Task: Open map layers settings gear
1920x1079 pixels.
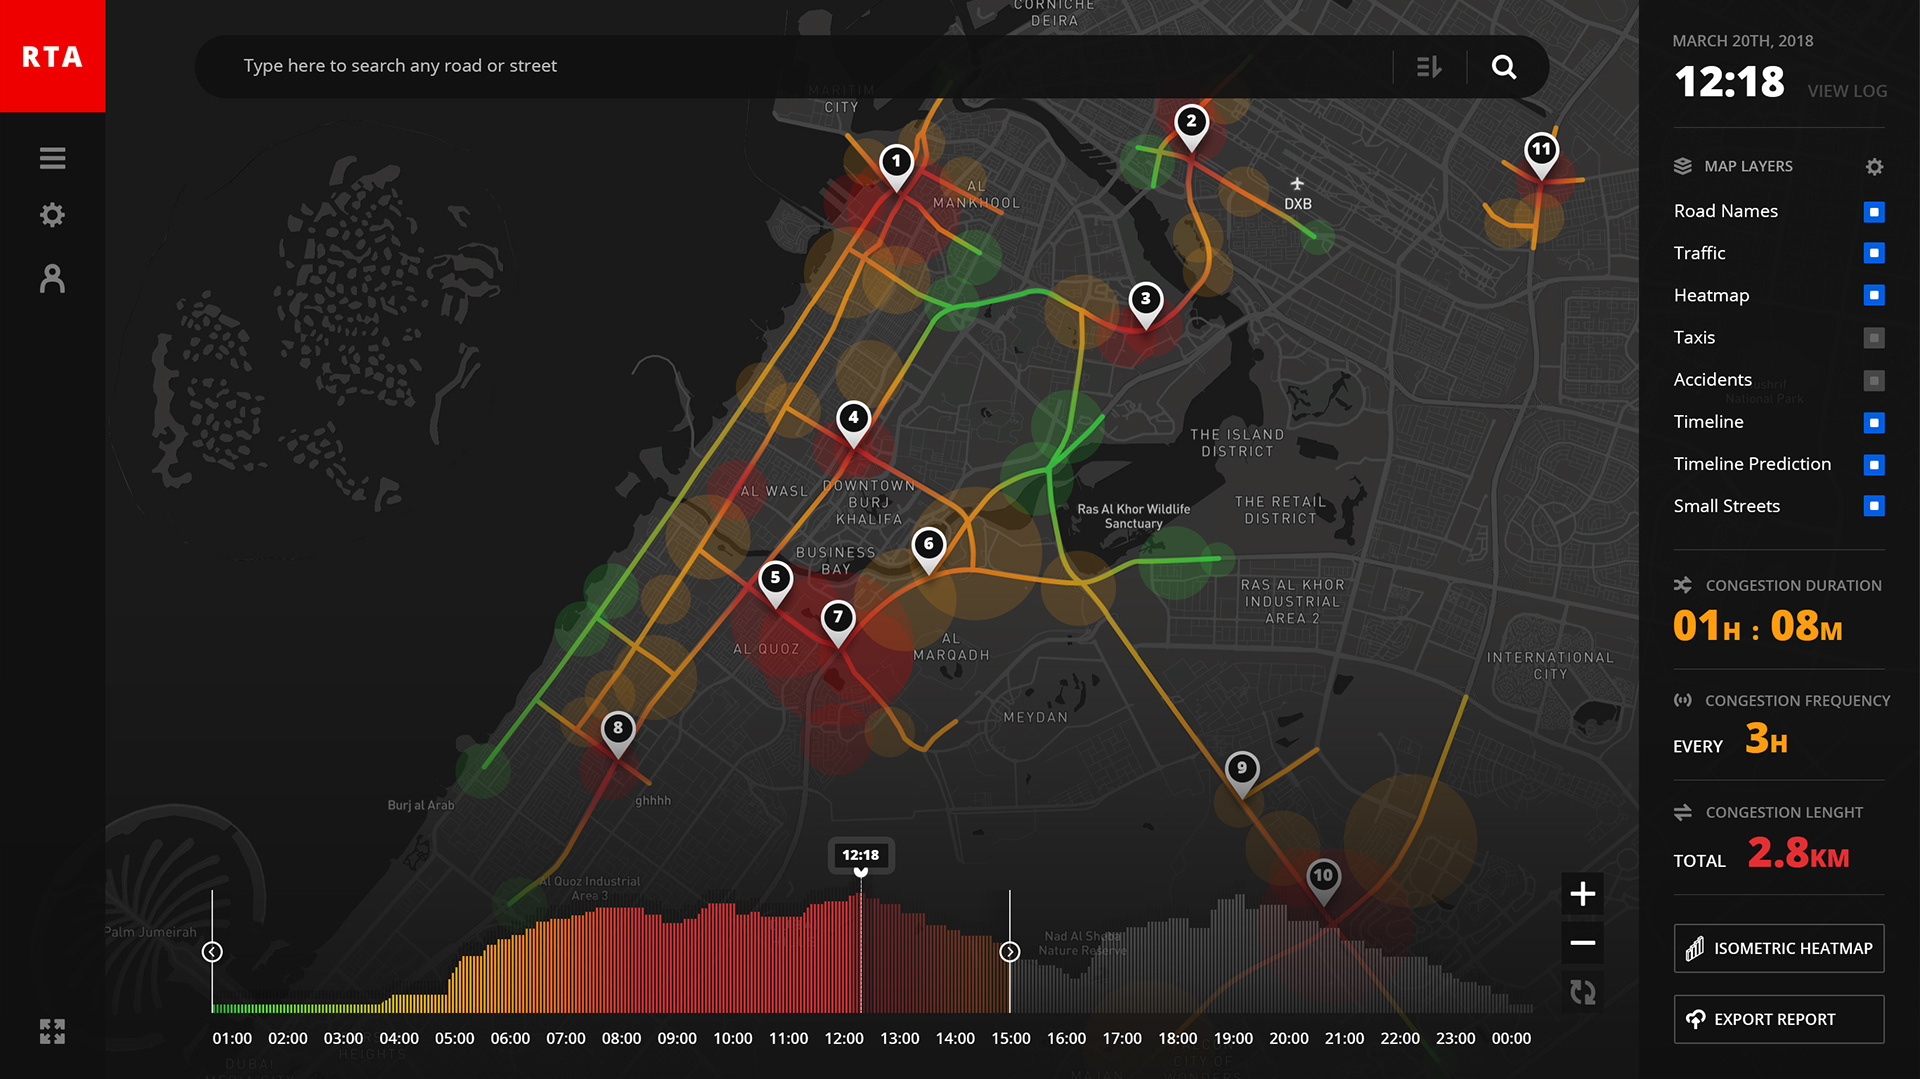Action: pos(1875,167)
